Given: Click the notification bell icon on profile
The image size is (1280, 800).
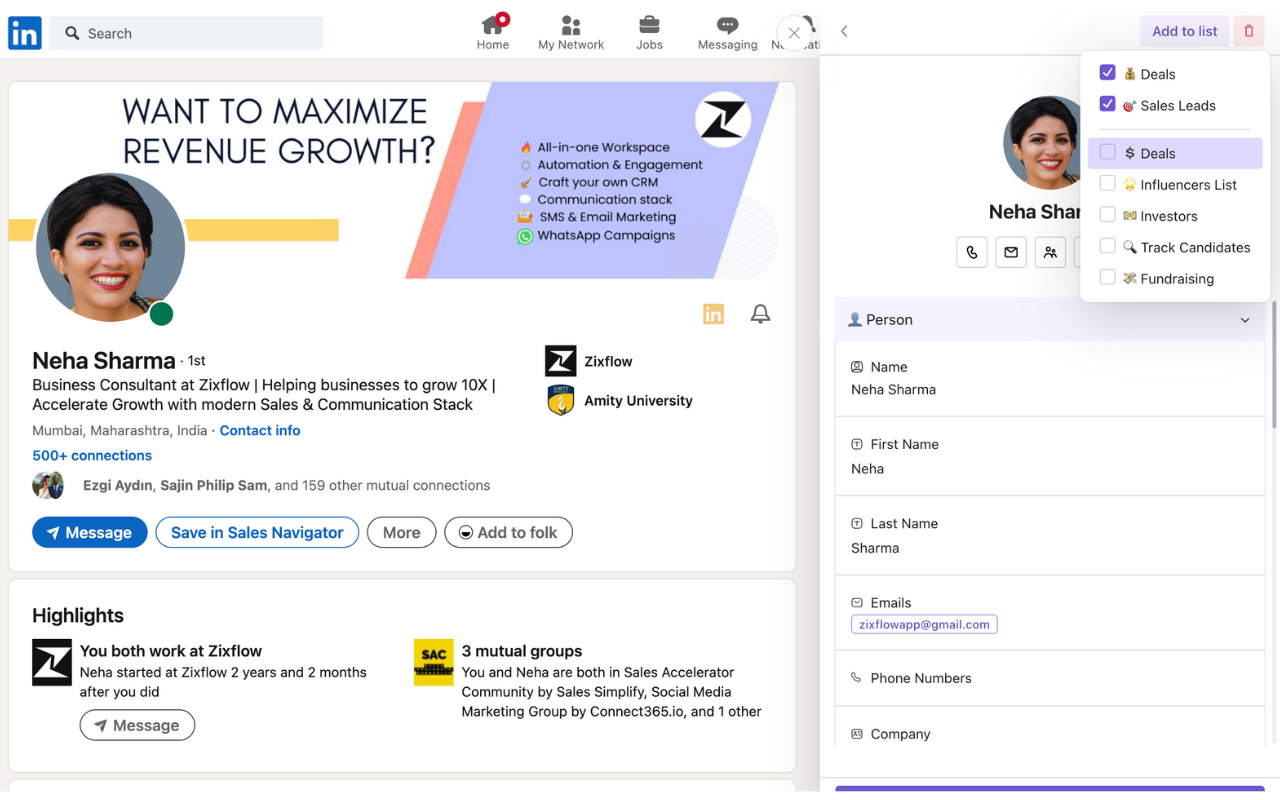Looking at the screenshot, I should point(760,314).
